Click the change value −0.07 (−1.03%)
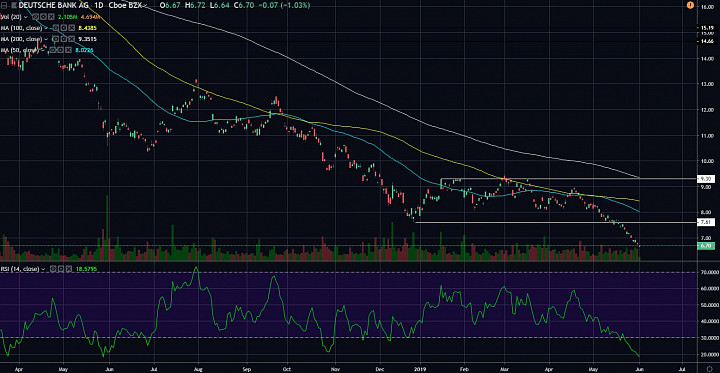The width and height of the screenshot is (720, 373). [x=283, y=6]
